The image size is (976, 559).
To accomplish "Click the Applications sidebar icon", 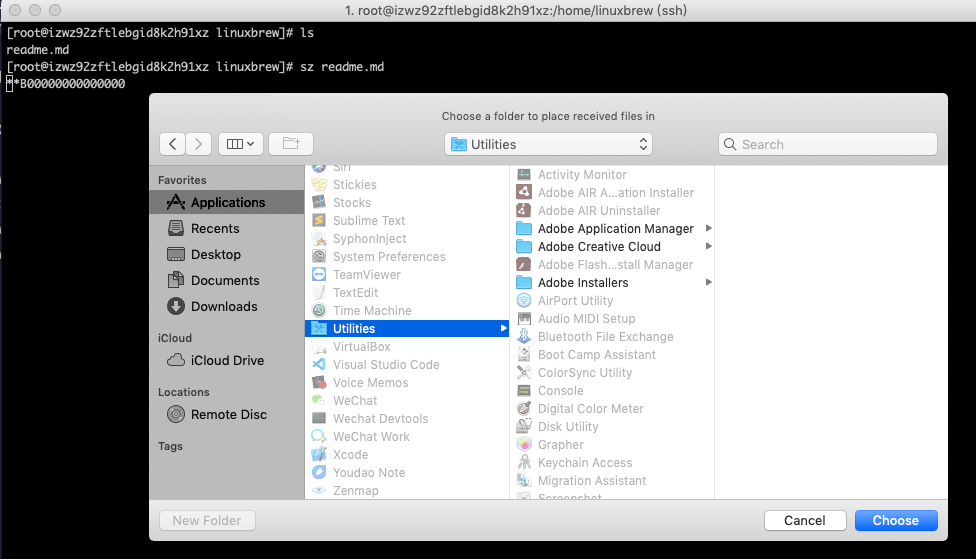I will [176, 202].
